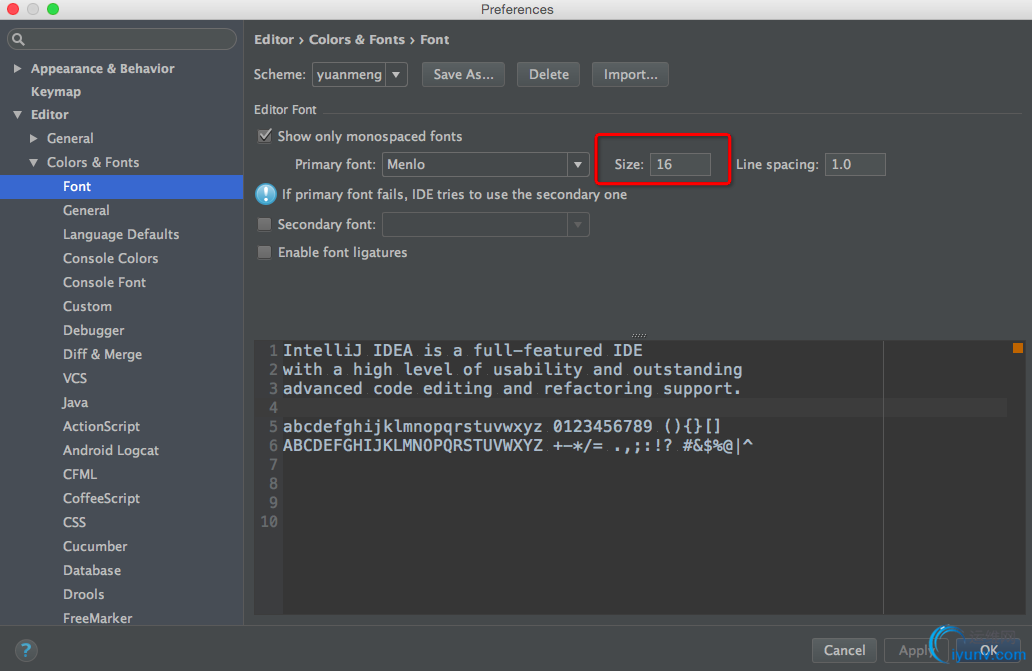1032x671 pixels.
Task: Open CoffeeScript color settings
Action: tap(101, 499)
